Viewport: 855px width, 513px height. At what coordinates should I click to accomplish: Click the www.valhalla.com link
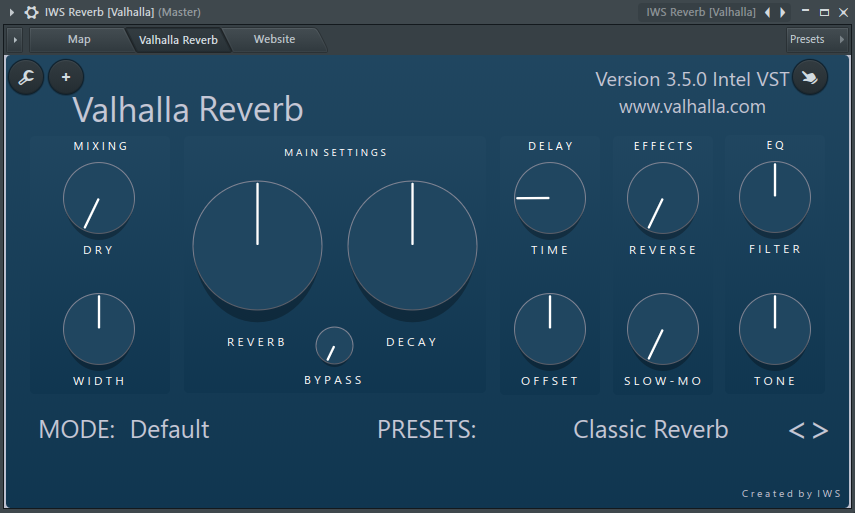[x=692, y=107]
